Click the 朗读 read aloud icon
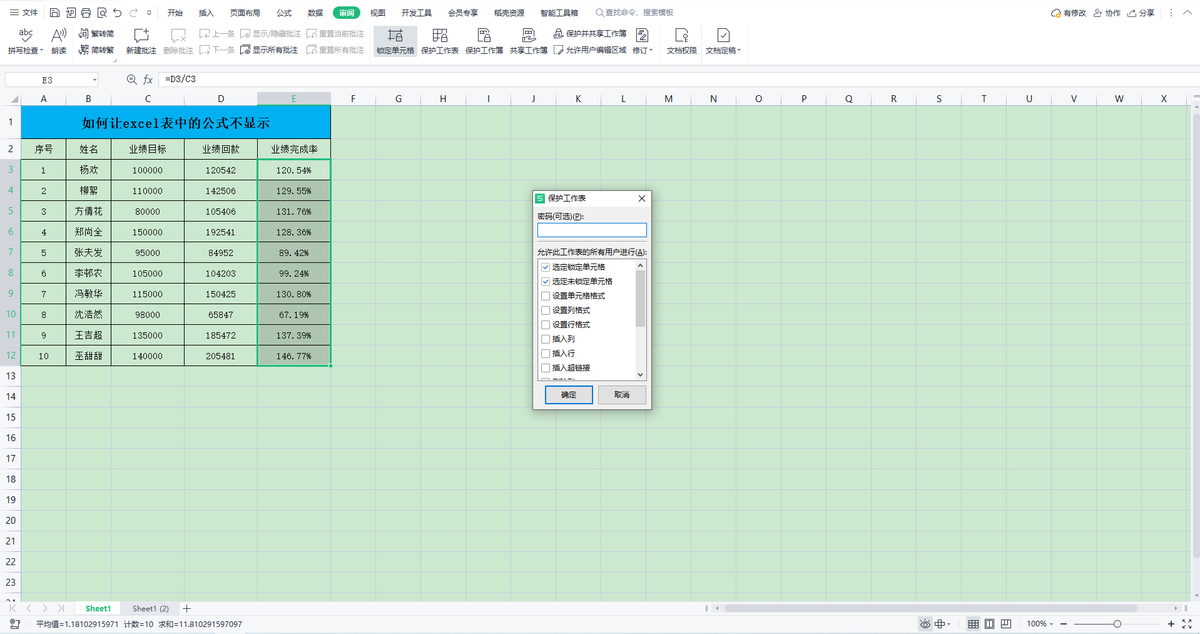This screenshot has height=634, width=1200. (x=59, y=35)
